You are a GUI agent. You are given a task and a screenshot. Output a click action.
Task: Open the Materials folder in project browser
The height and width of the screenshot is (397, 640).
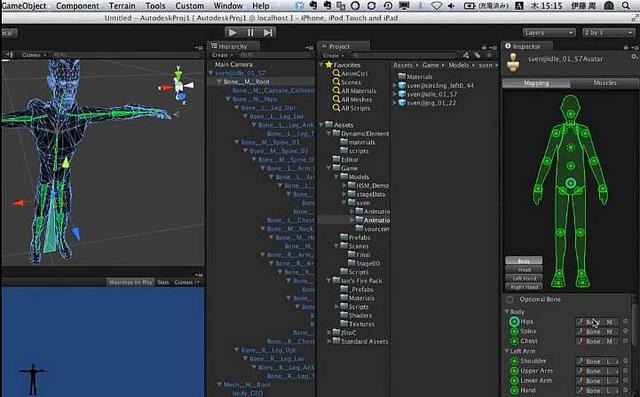[415, 77]
